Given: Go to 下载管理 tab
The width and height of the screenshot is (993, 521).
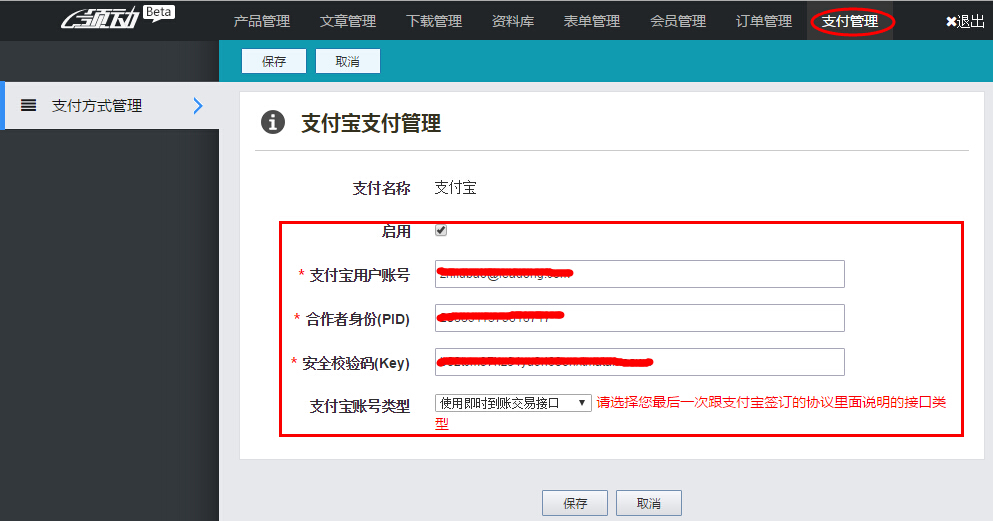Looking at the screenshot, I should click(x=434, y=21).
